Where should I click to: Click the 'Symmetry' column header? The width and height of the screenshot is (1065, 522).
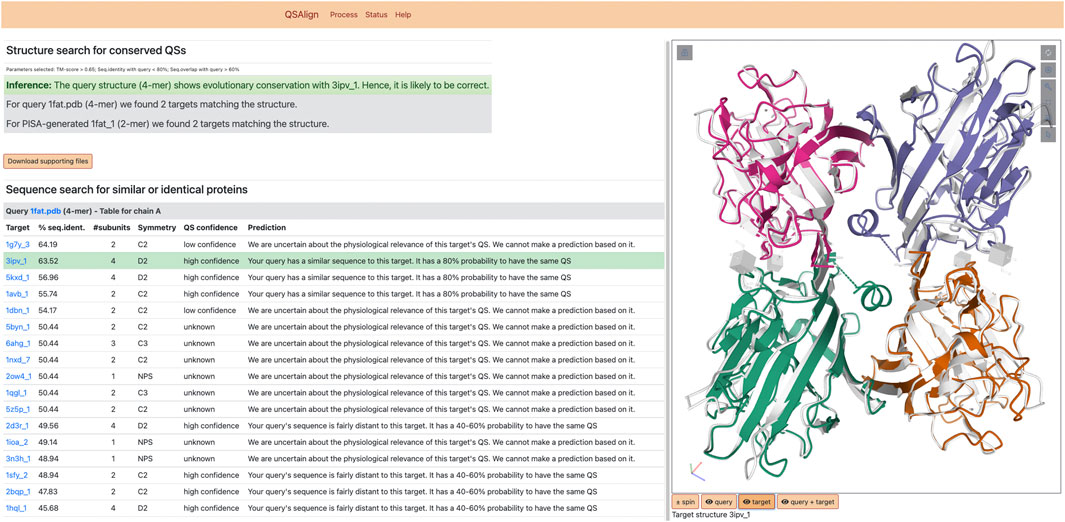pos(157,227)
